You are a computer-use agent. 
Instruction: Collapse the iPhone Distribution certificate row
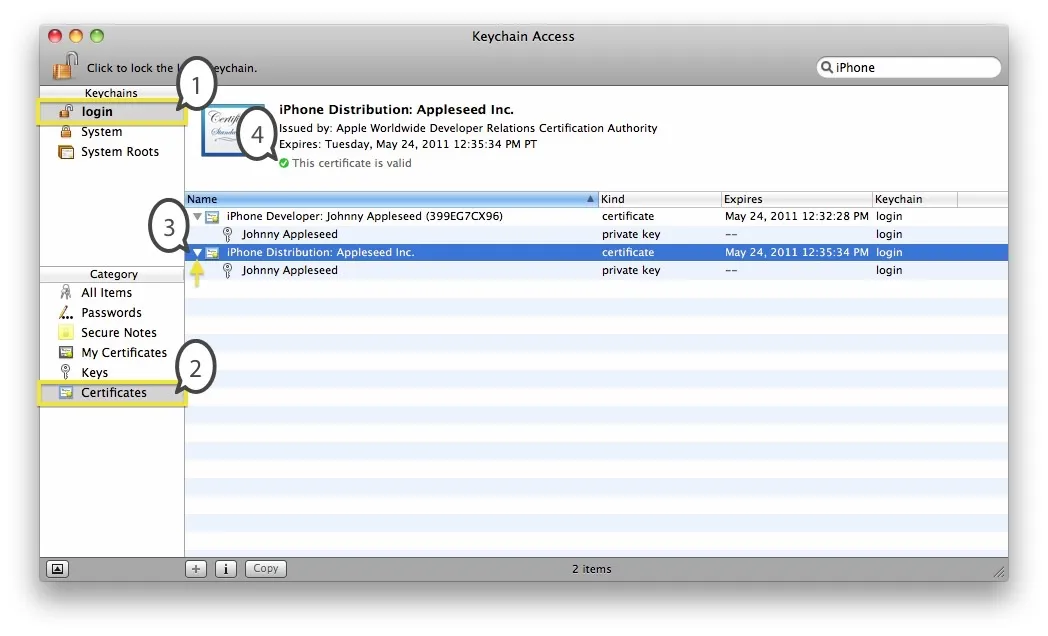[197, 253]
